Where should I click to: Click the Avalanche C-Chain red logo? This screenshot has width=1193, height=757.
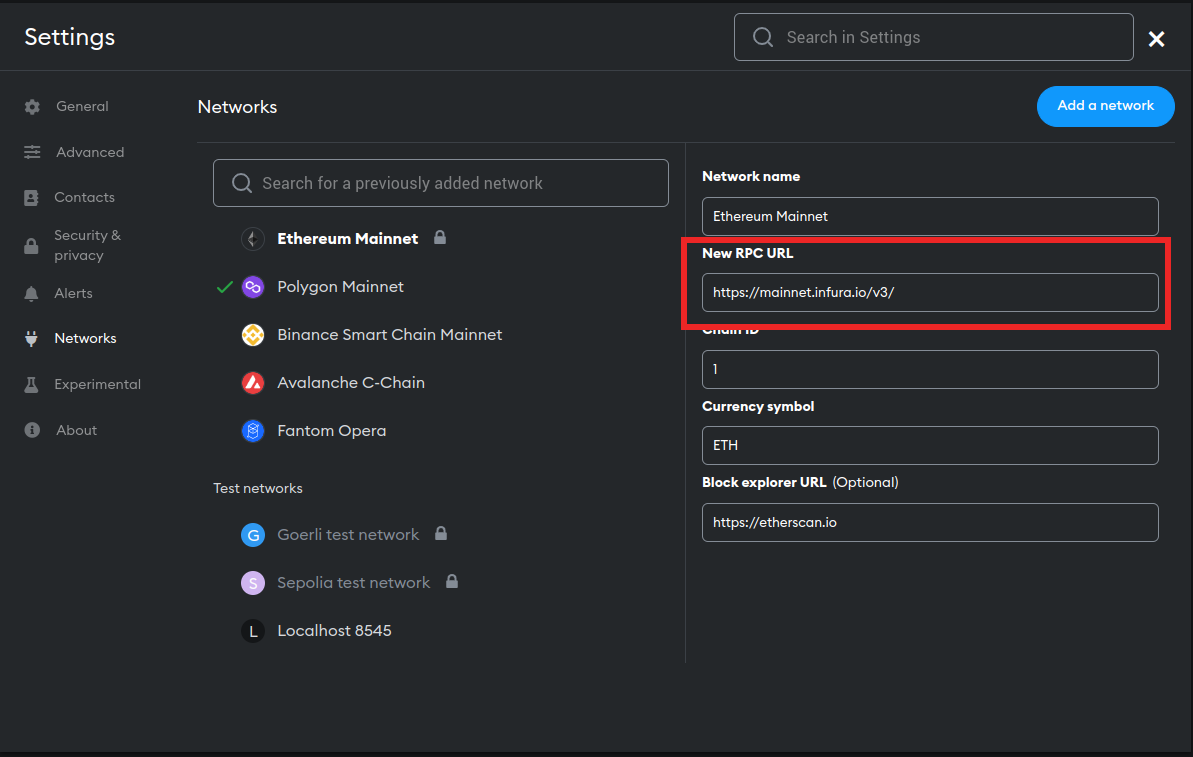tap(252, 383)
